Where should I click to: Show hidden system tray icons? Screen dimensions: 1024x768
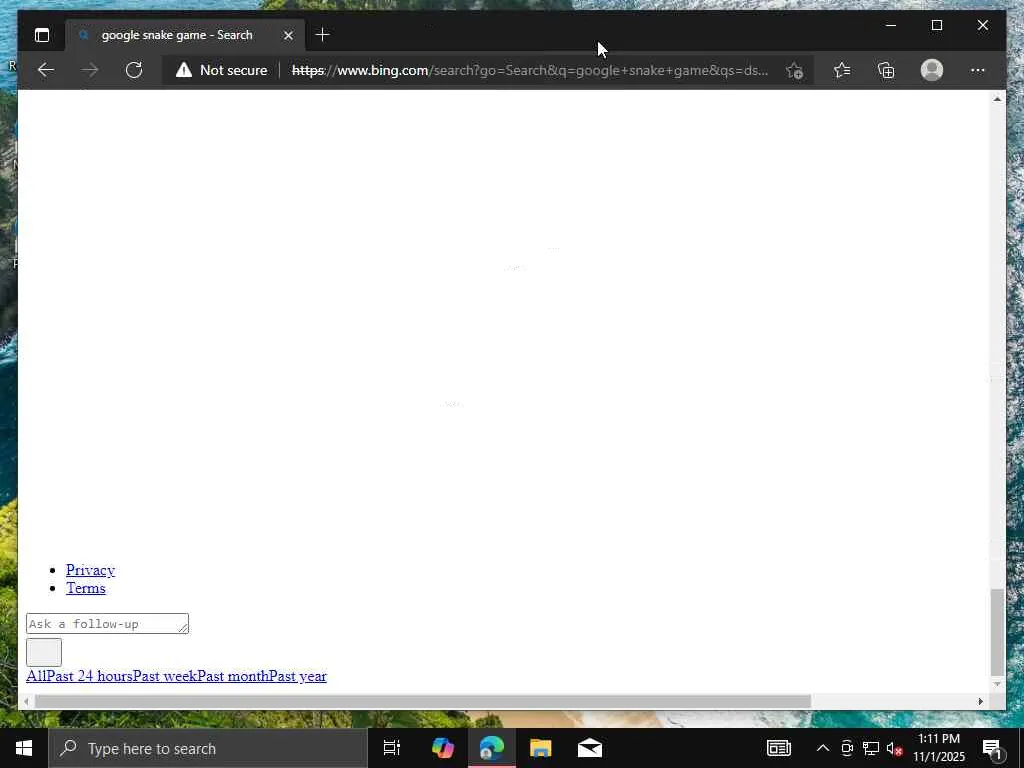(x=823, y=748)
